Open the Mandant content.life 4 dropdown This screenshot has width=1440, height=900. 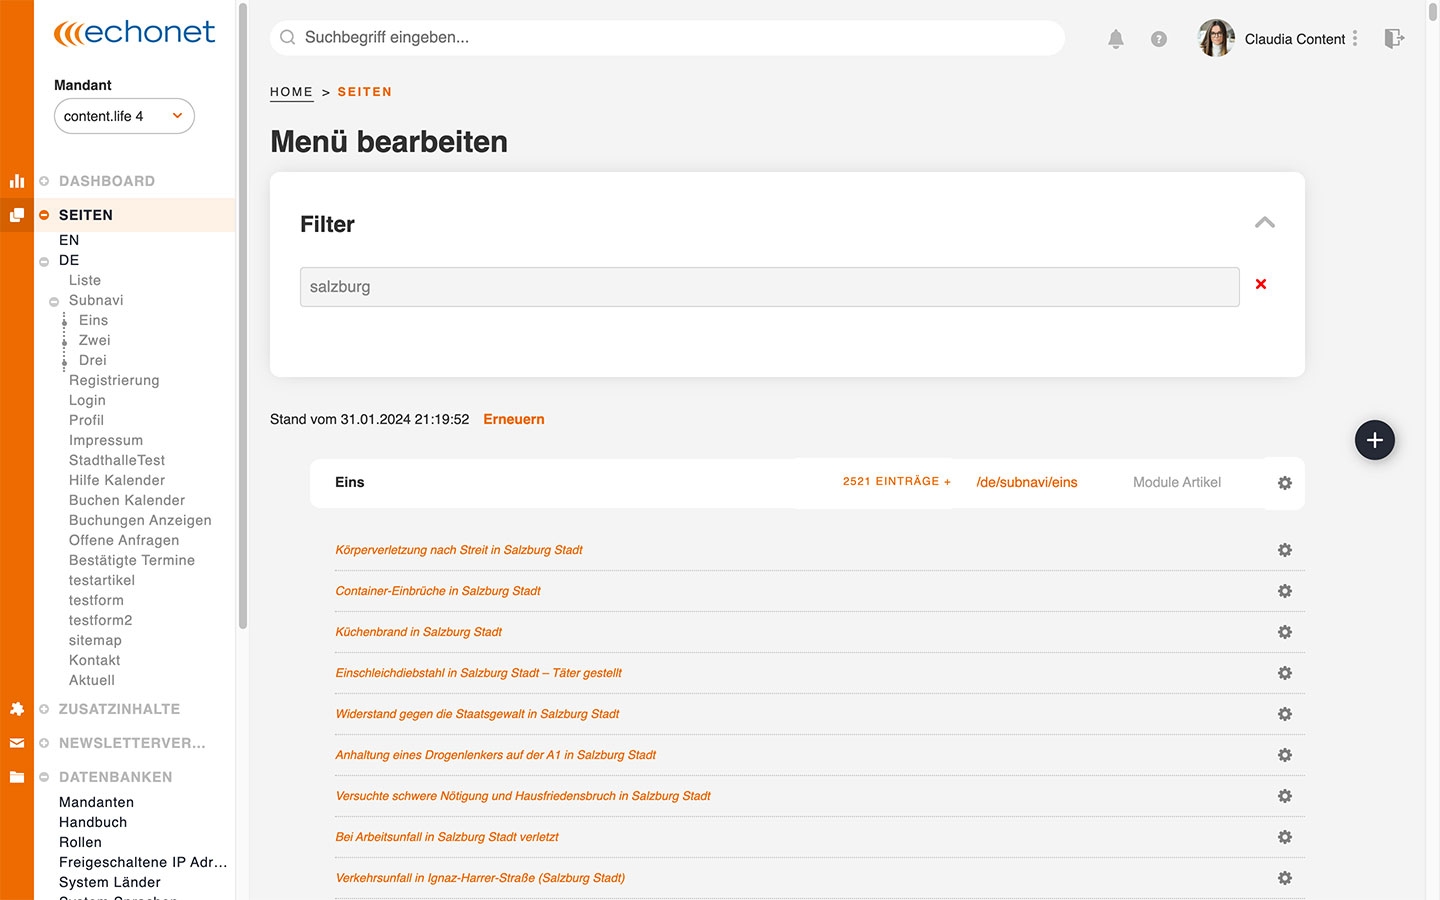pyautogui.click(x=124, y=116)
